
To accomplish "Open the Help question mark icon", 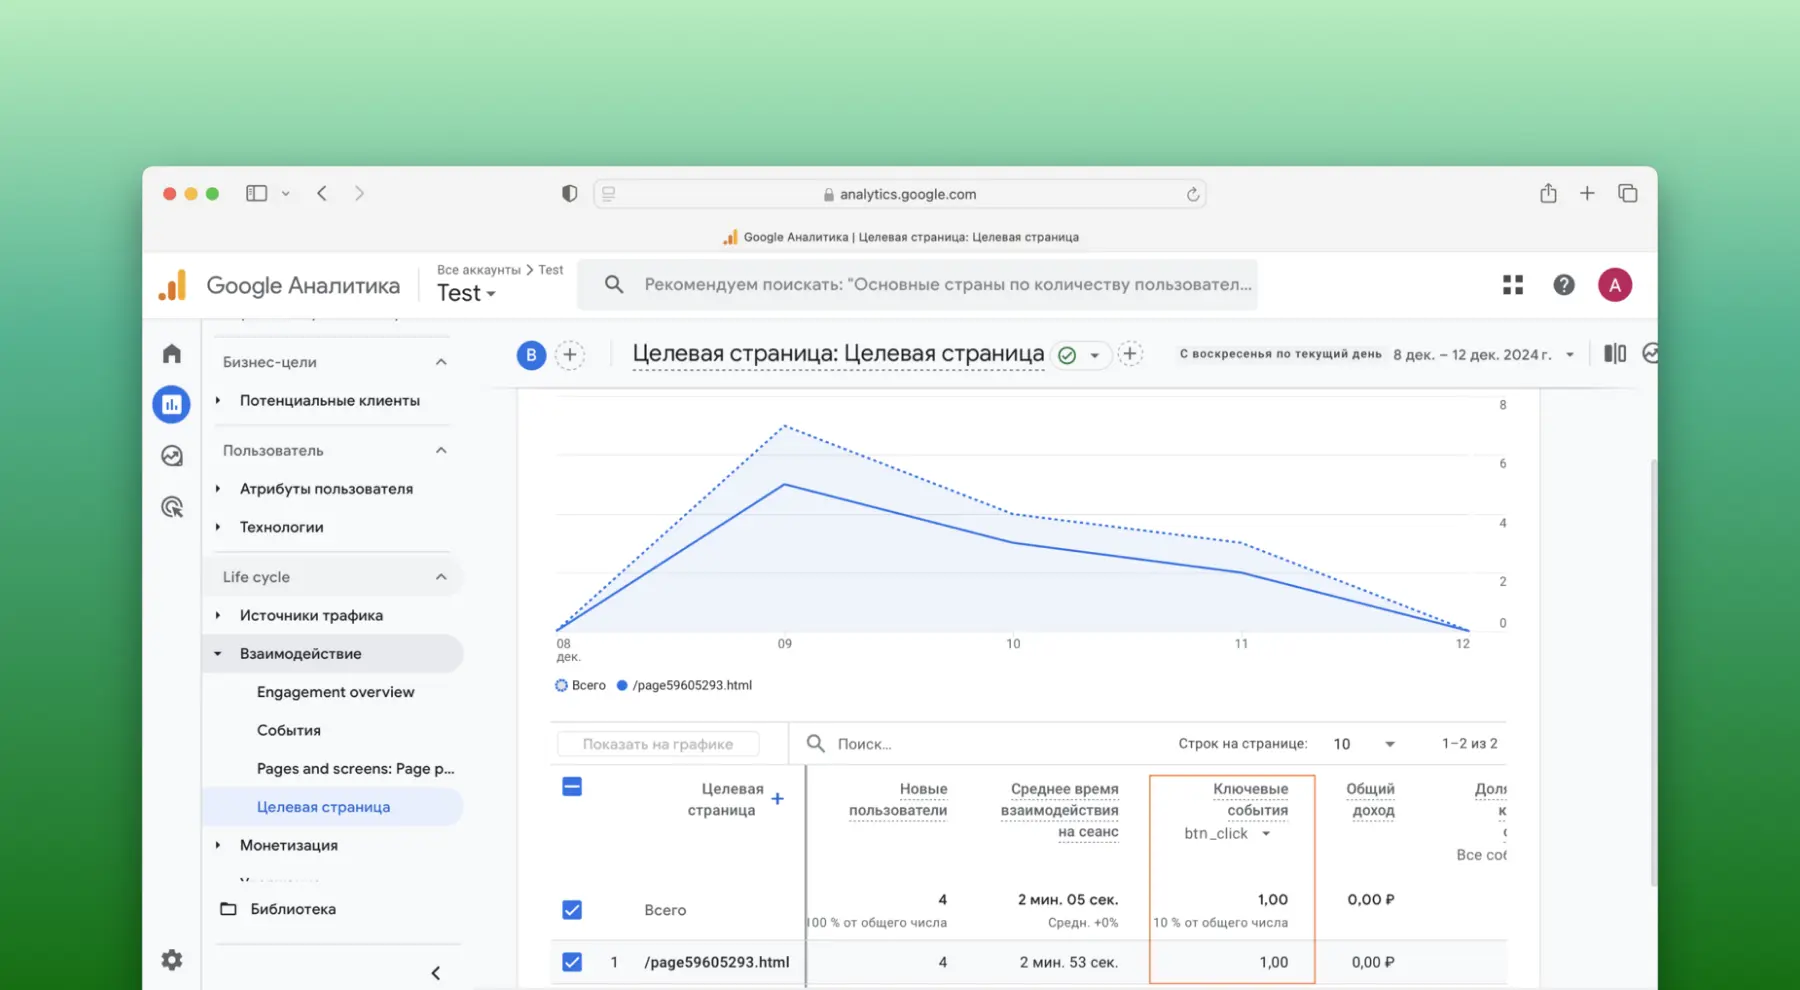I will point(1564,285).
